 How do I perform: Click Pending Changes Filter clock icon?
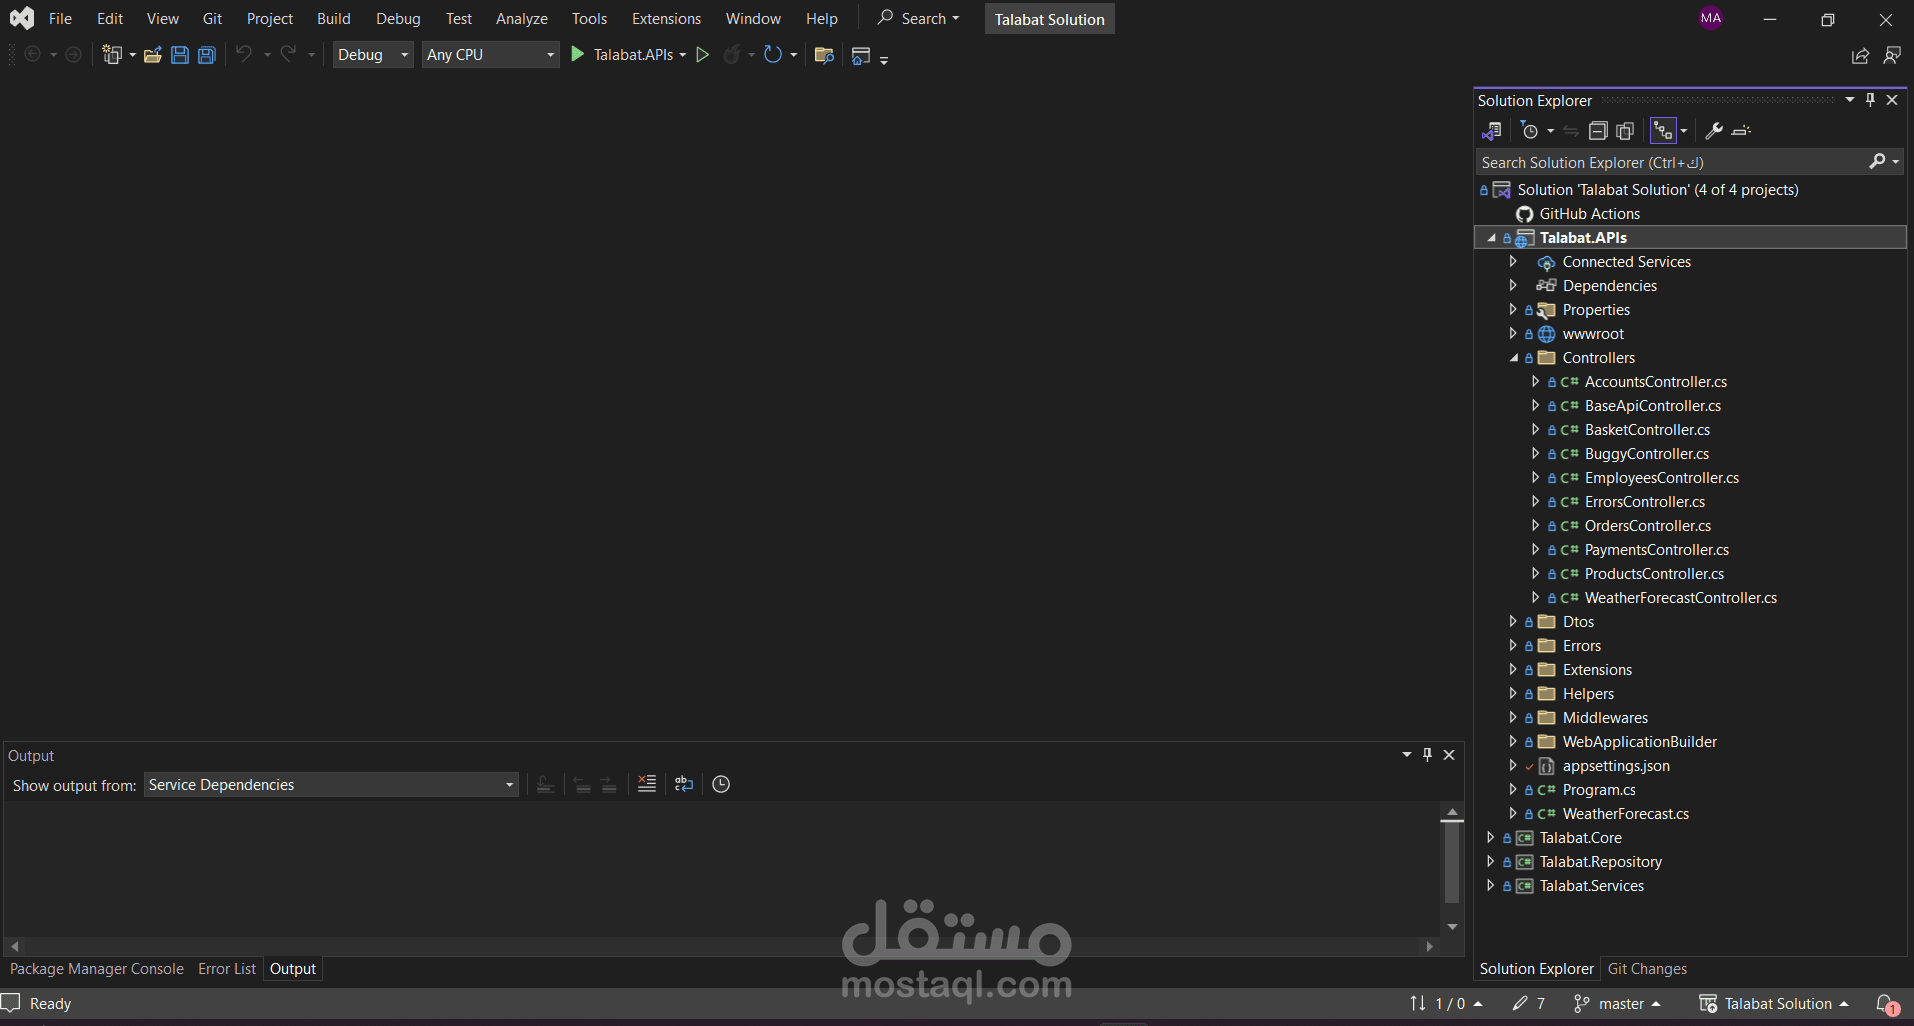point(1529,131)
